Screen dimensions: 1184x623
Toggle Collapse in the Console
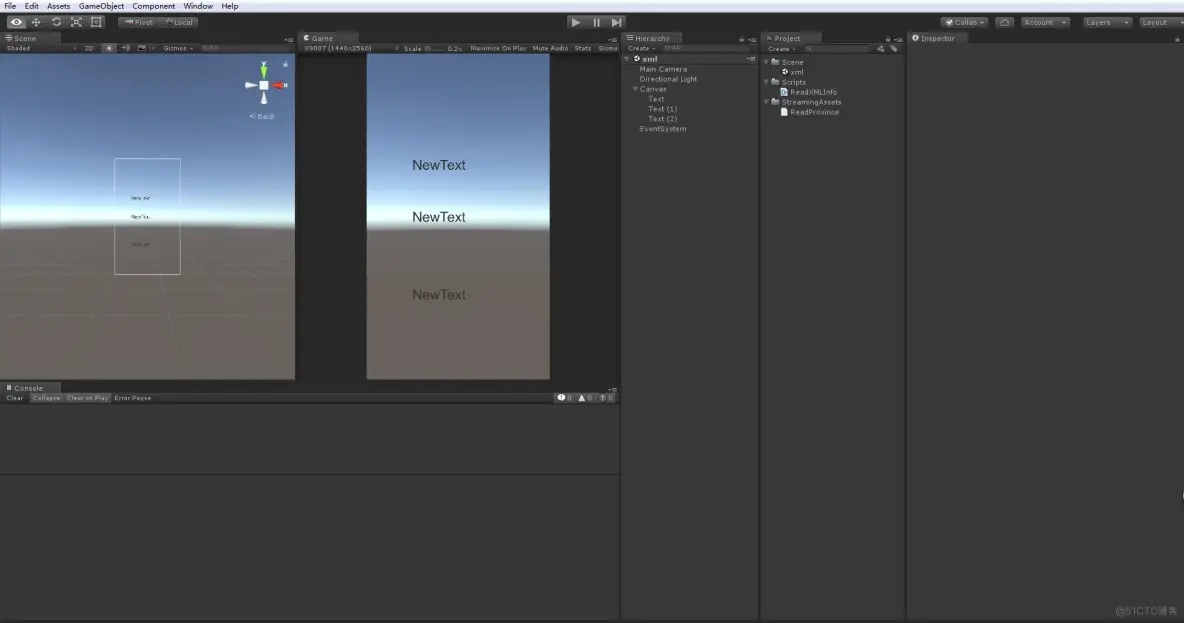point(46,398)
